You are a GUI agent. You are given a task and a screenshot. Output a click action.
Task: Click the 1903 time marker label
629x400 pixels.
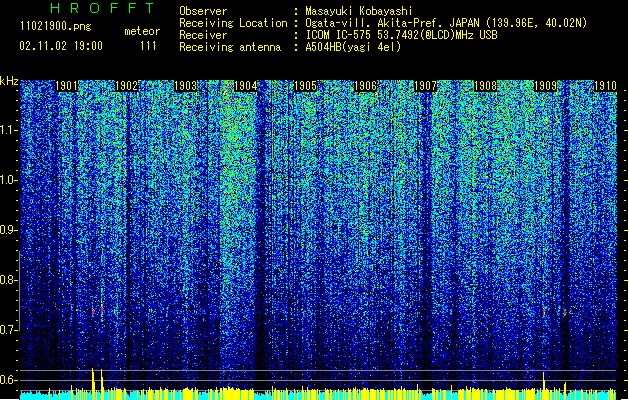[x=186, y=86]
